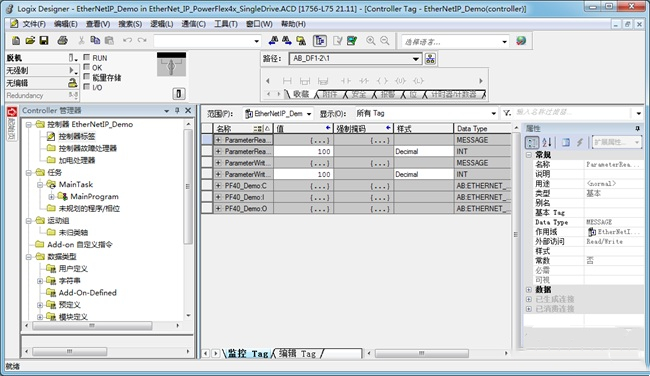Open the 编辑(E) menu
Screen dimensions: 650x376
65,24
